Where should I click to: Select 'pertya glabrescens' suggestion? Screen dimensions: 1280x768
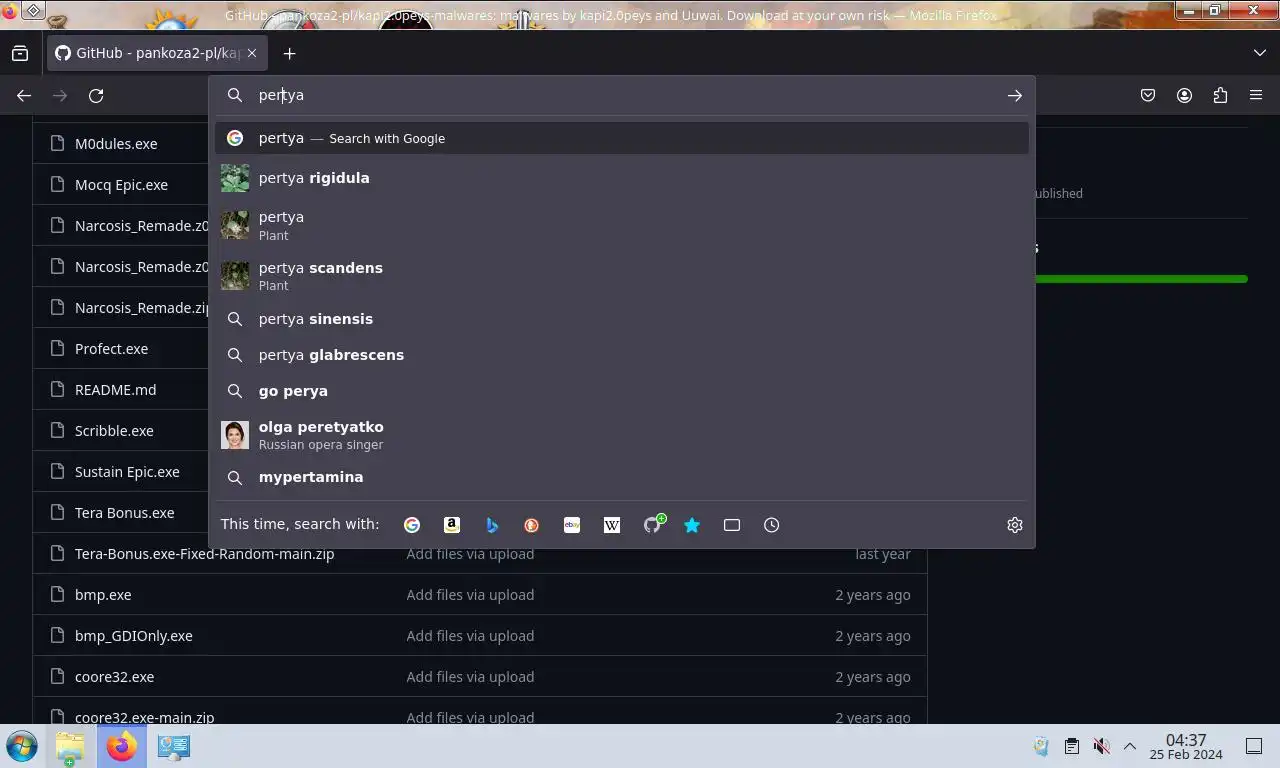[x=622, y=355]
